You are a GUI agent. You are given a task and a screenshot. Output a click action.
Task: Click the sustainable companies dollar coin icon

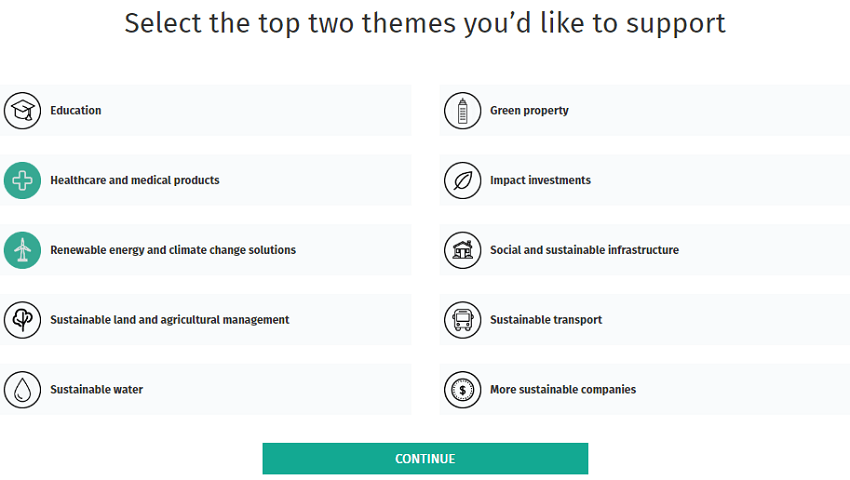pos(462,389)
